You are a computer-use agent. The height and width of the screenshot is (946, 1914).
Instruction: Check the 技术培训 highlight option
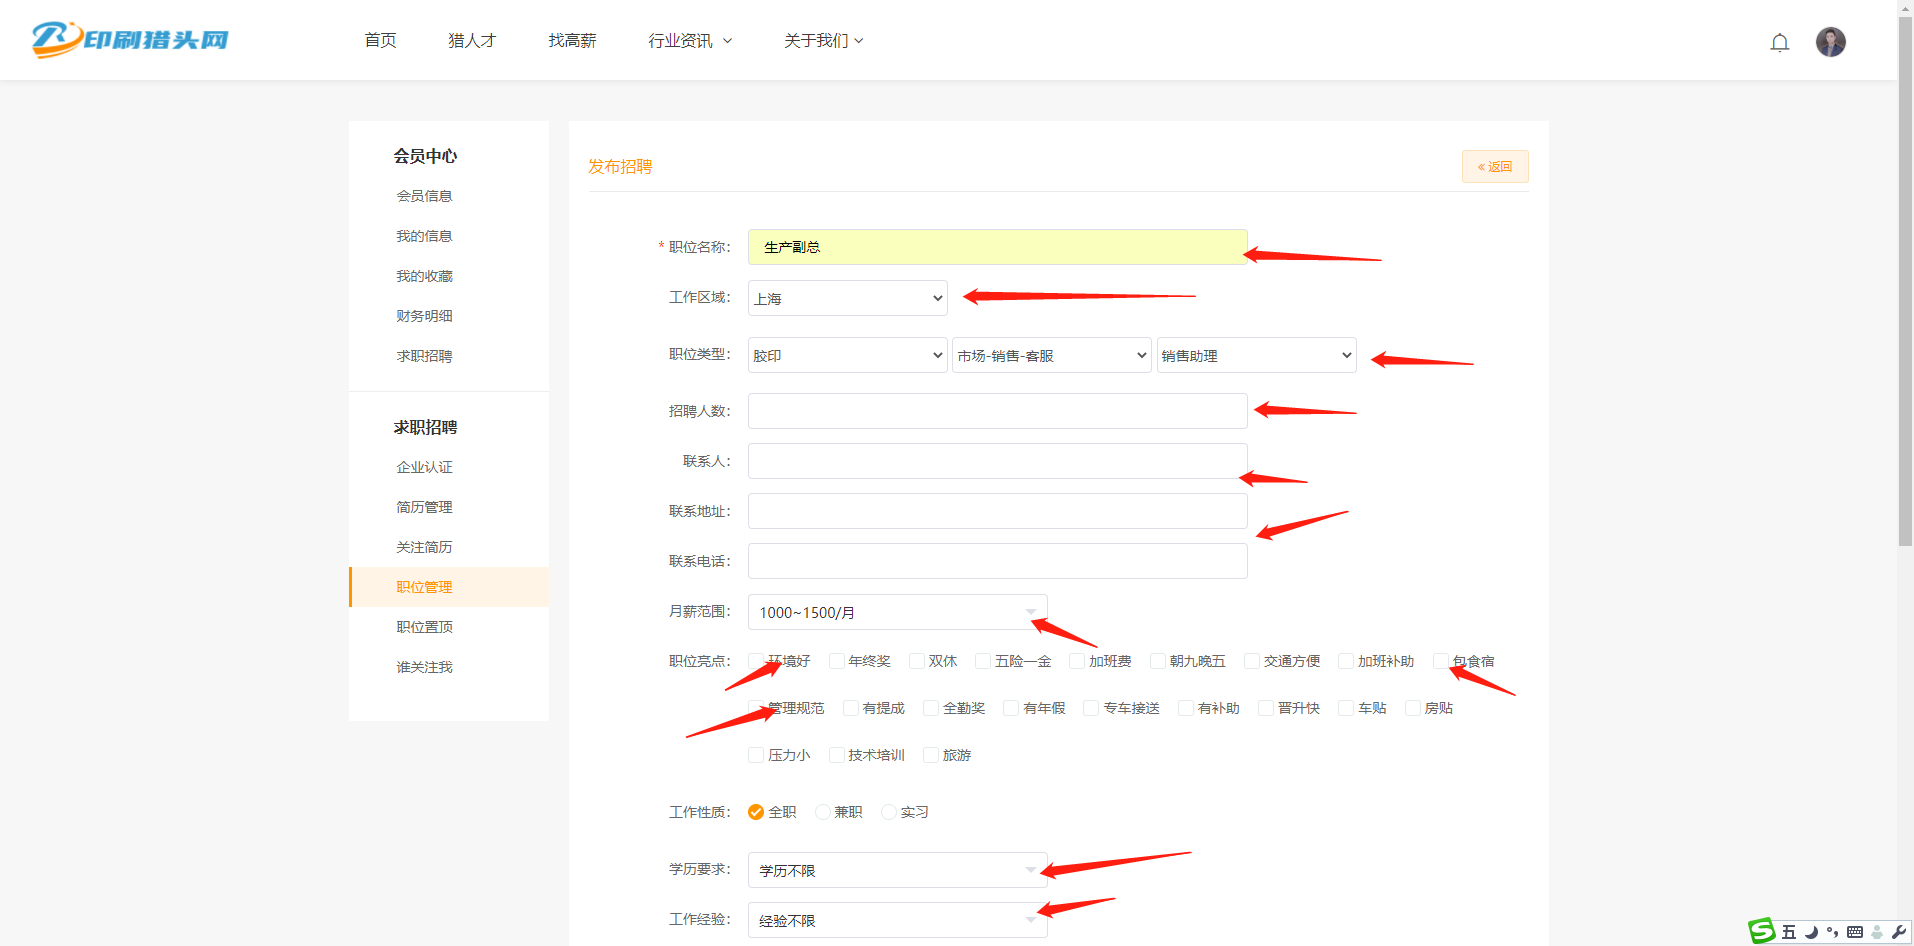click(837, 755)
